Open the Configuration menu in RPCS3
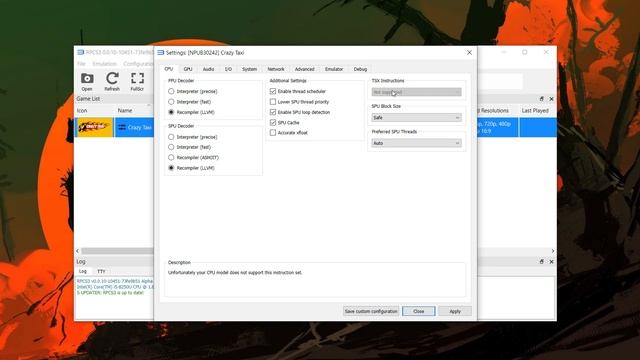 tap(138, 64)
